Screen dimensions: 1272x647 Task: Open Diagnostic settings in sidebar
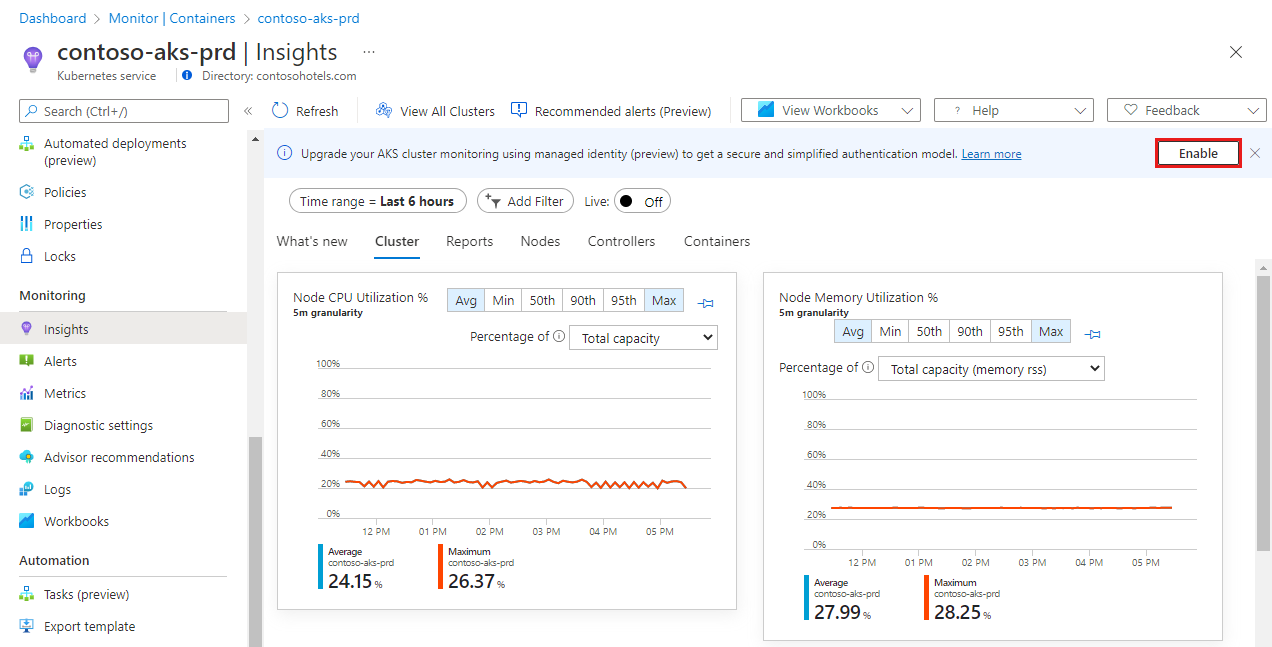(98, 425)
